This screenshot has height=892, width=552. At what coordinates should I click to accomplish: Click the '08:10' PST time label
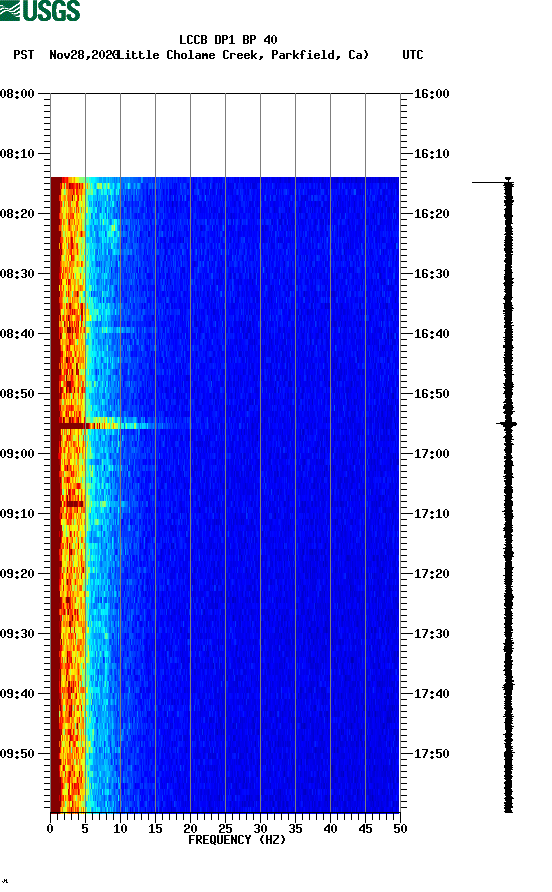(x=17, y=154)
